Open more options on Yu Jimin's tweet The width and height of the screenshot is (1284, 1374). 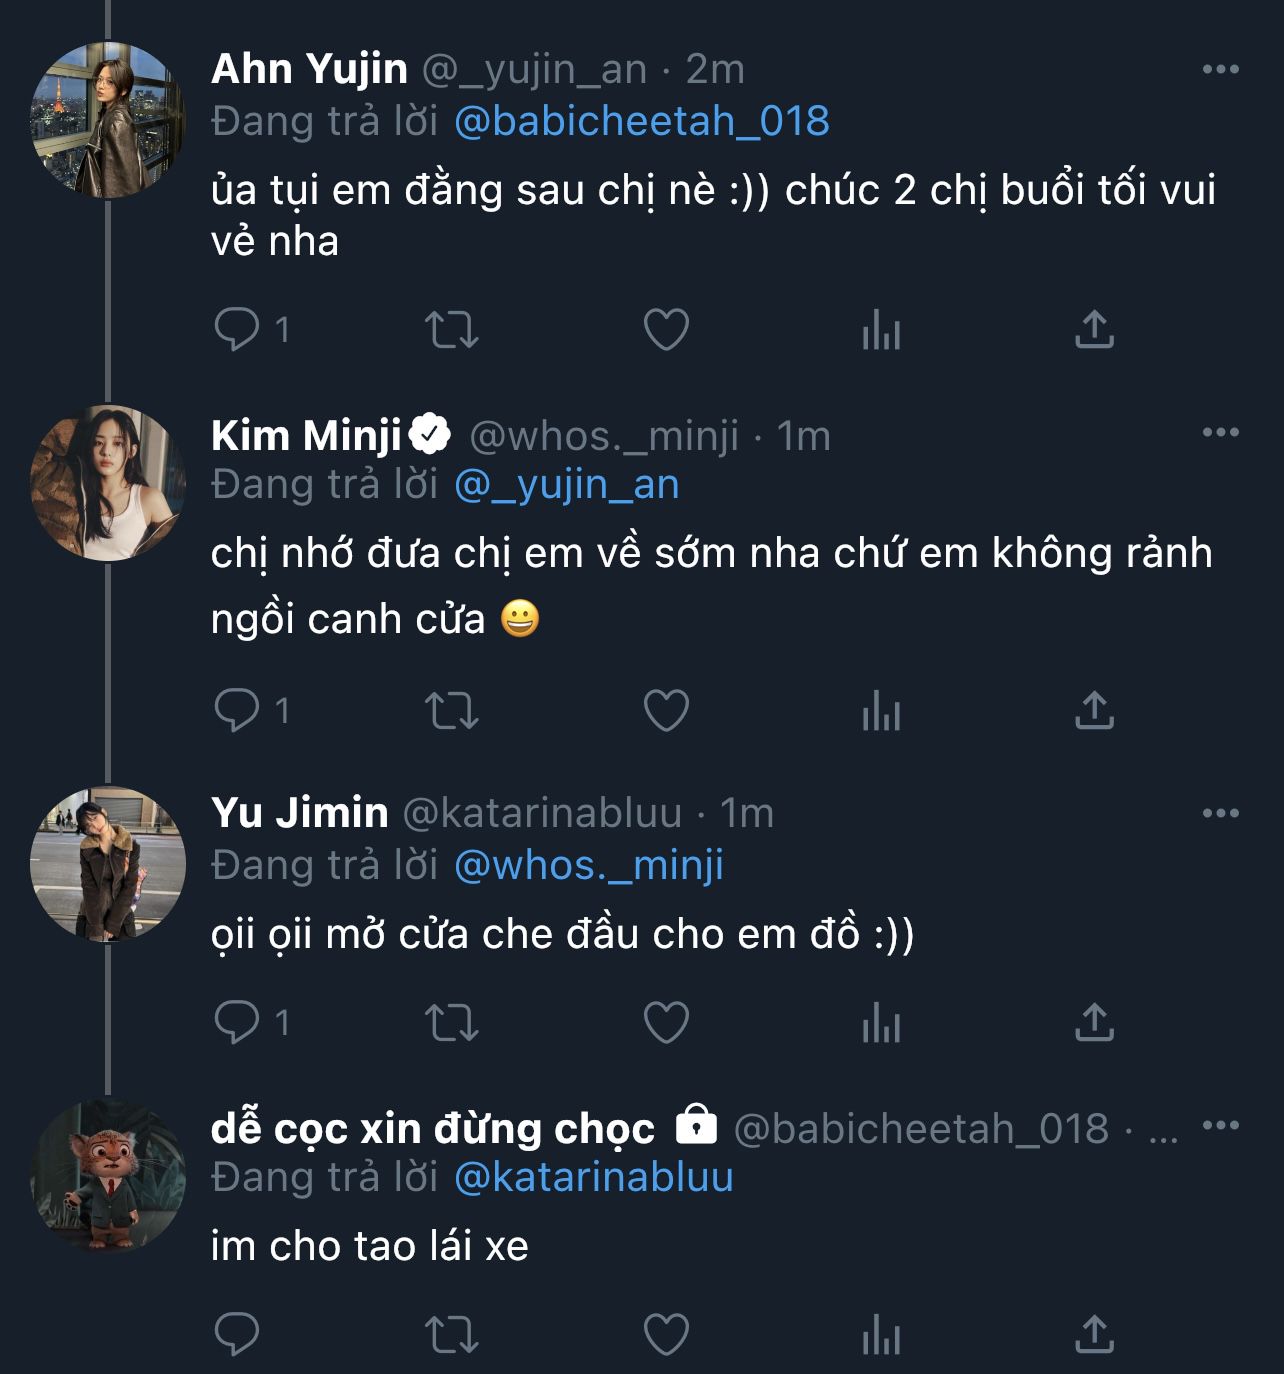click(x=1220, y=813)
